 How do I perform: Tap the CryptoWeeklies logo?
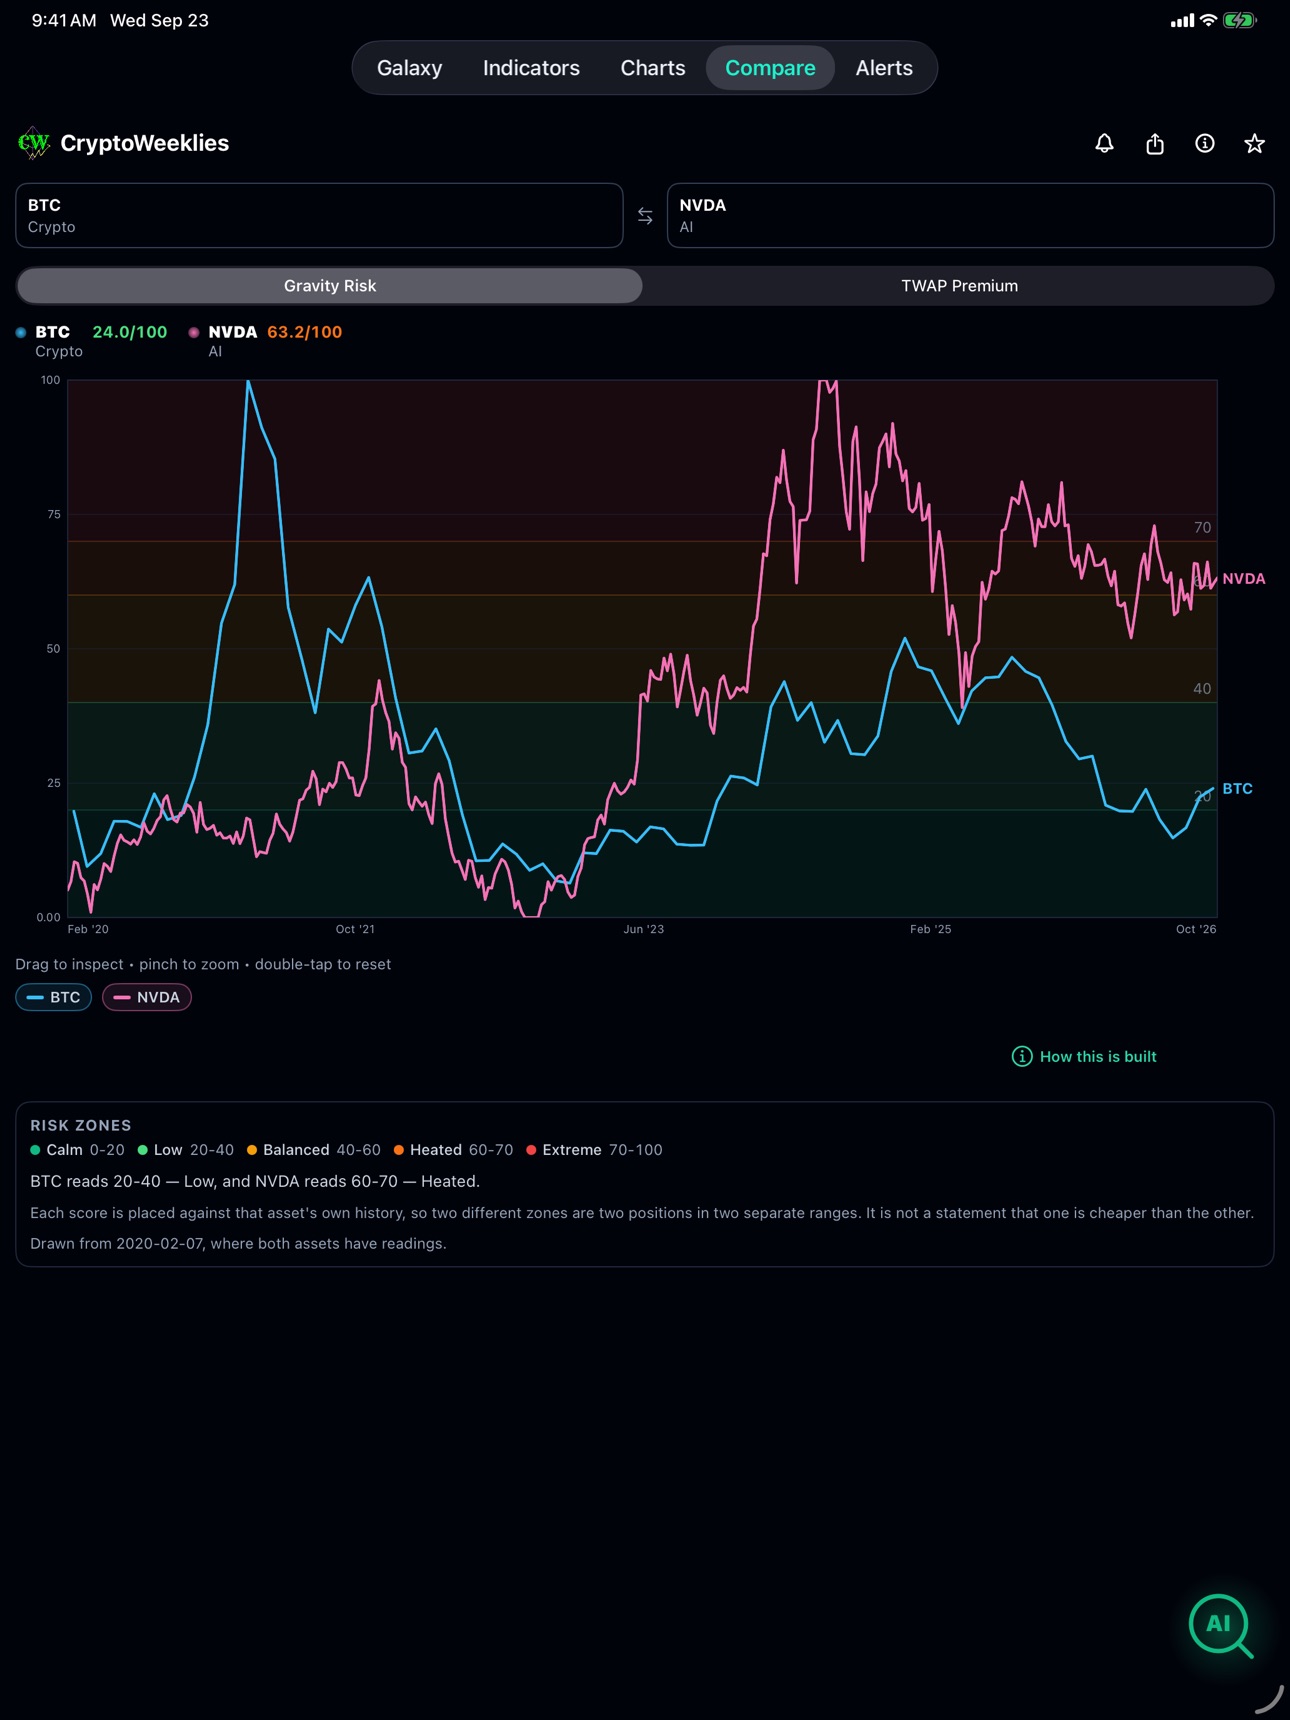point(34,143)
